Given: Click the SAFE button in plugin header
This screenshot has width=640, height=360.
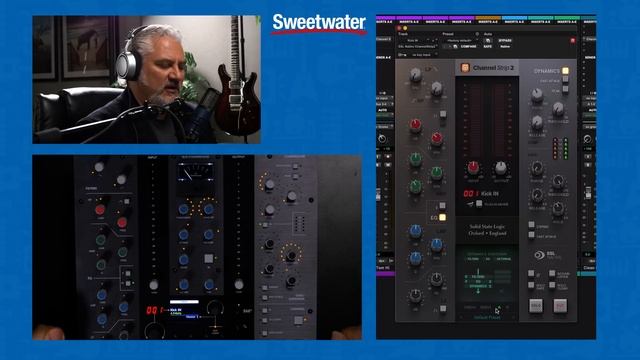Looking at the screenshot, I should pyautogui.click(x=488, y=47).
